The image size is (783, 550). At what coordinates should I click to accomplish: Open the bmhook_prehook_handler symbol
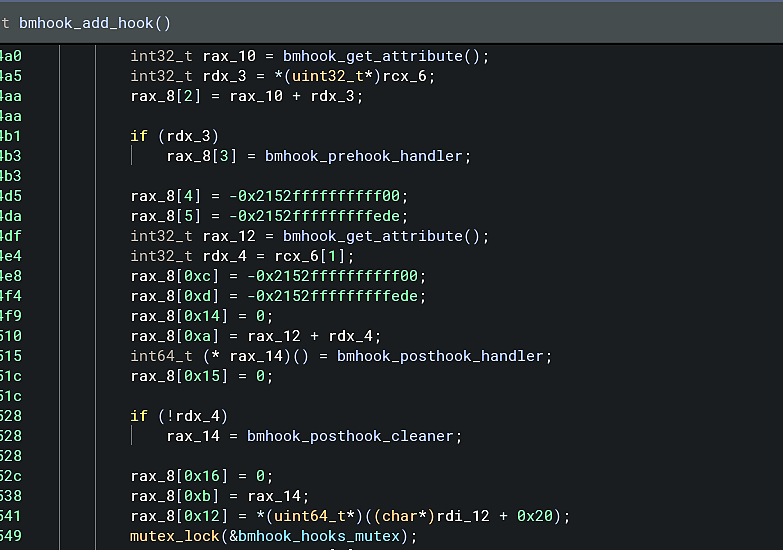[364, 156]
